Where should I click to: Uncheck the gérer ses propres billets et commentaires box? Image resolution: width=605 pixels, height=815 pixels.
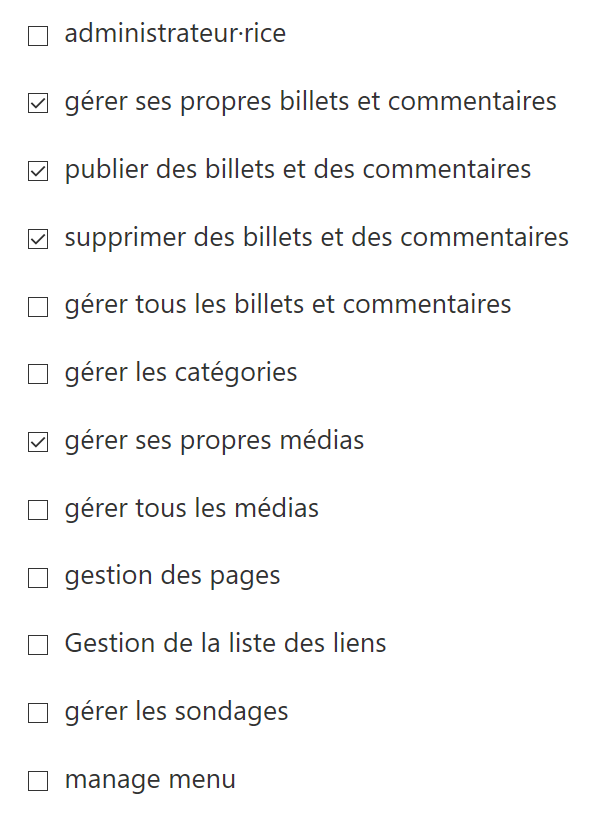[x=38, y=103]
